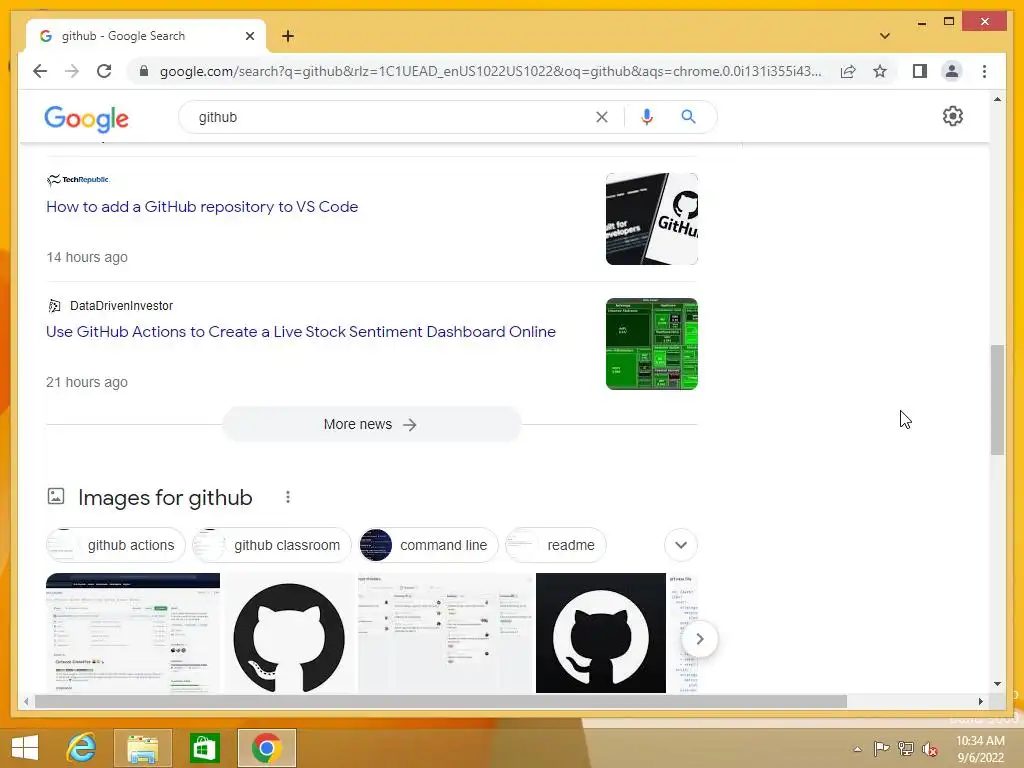Open the repository screenshot image thumbnail
The height and width of the screenshot is (768, 1024).
point(133,633)
